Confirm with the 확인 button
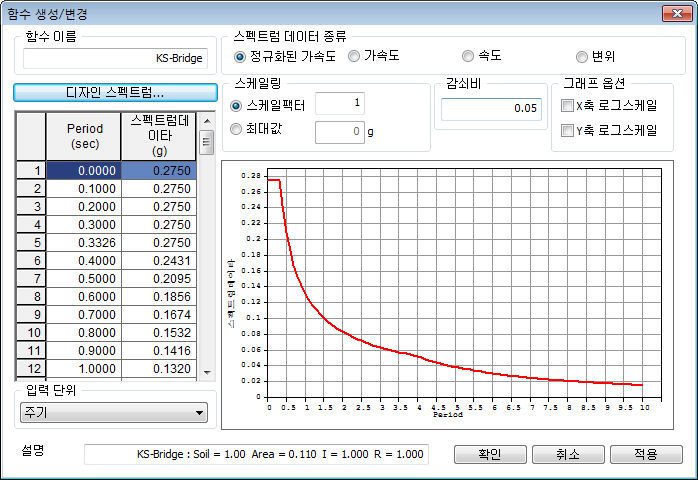The image size is (698, 480). coord(490,454)
